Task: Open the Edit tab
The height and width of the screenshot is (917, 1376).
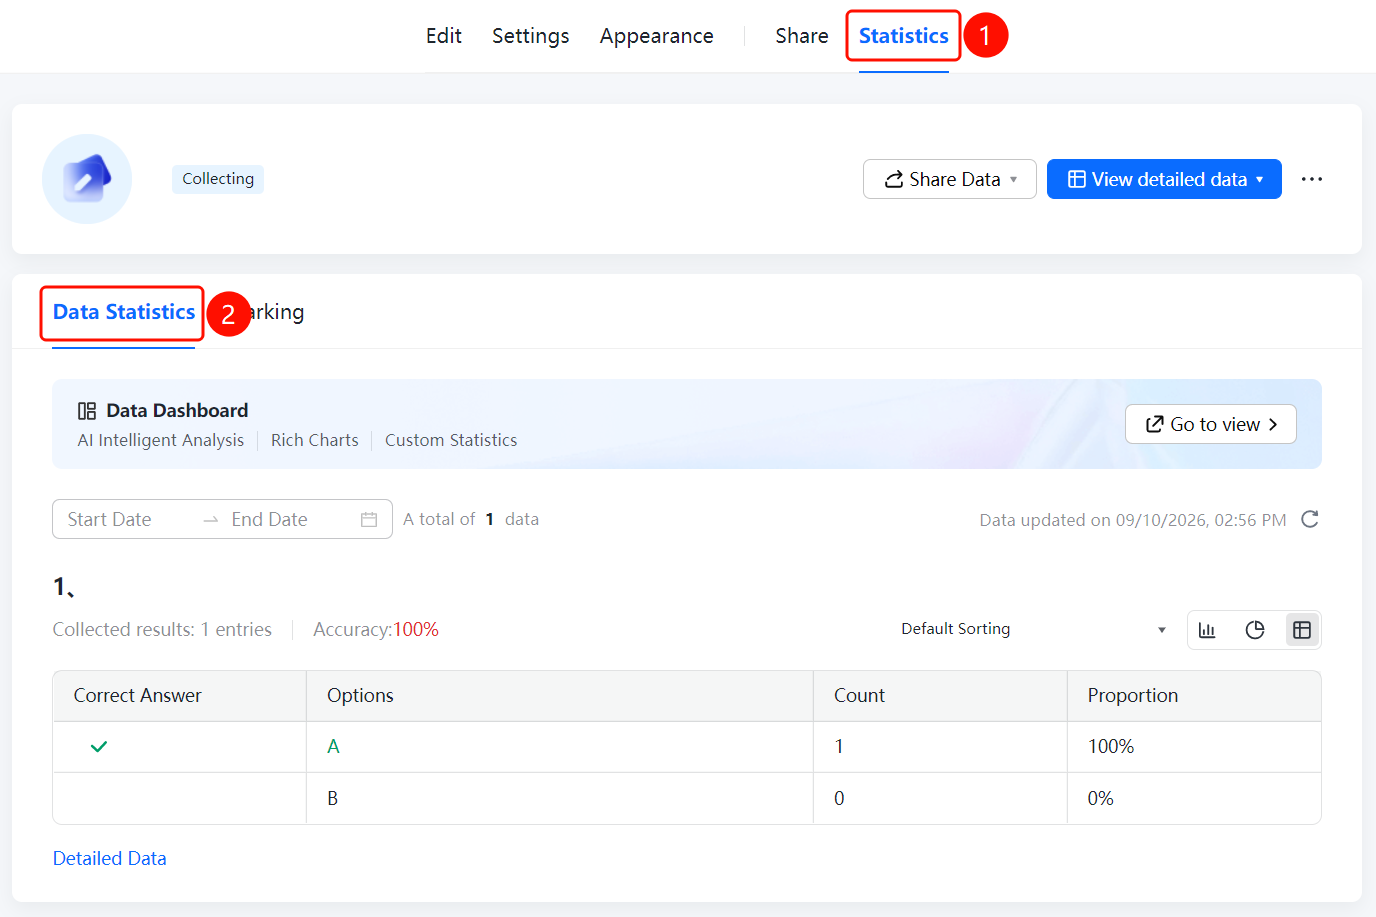Action: [x=444, y=36]
